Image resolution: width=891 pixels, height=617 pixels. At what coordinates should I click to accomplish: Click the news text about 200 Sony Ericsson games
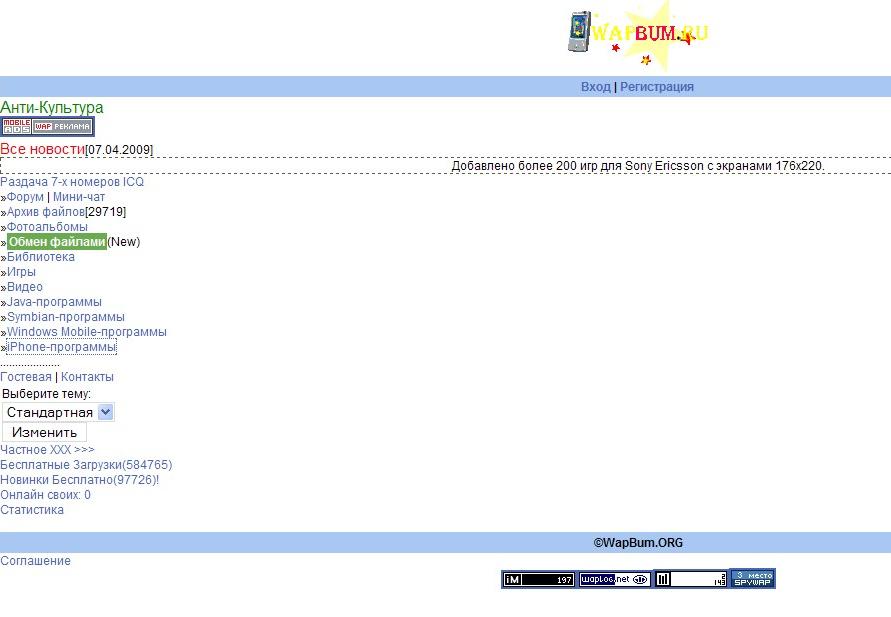pyautogui.click(x=638, y=166)
